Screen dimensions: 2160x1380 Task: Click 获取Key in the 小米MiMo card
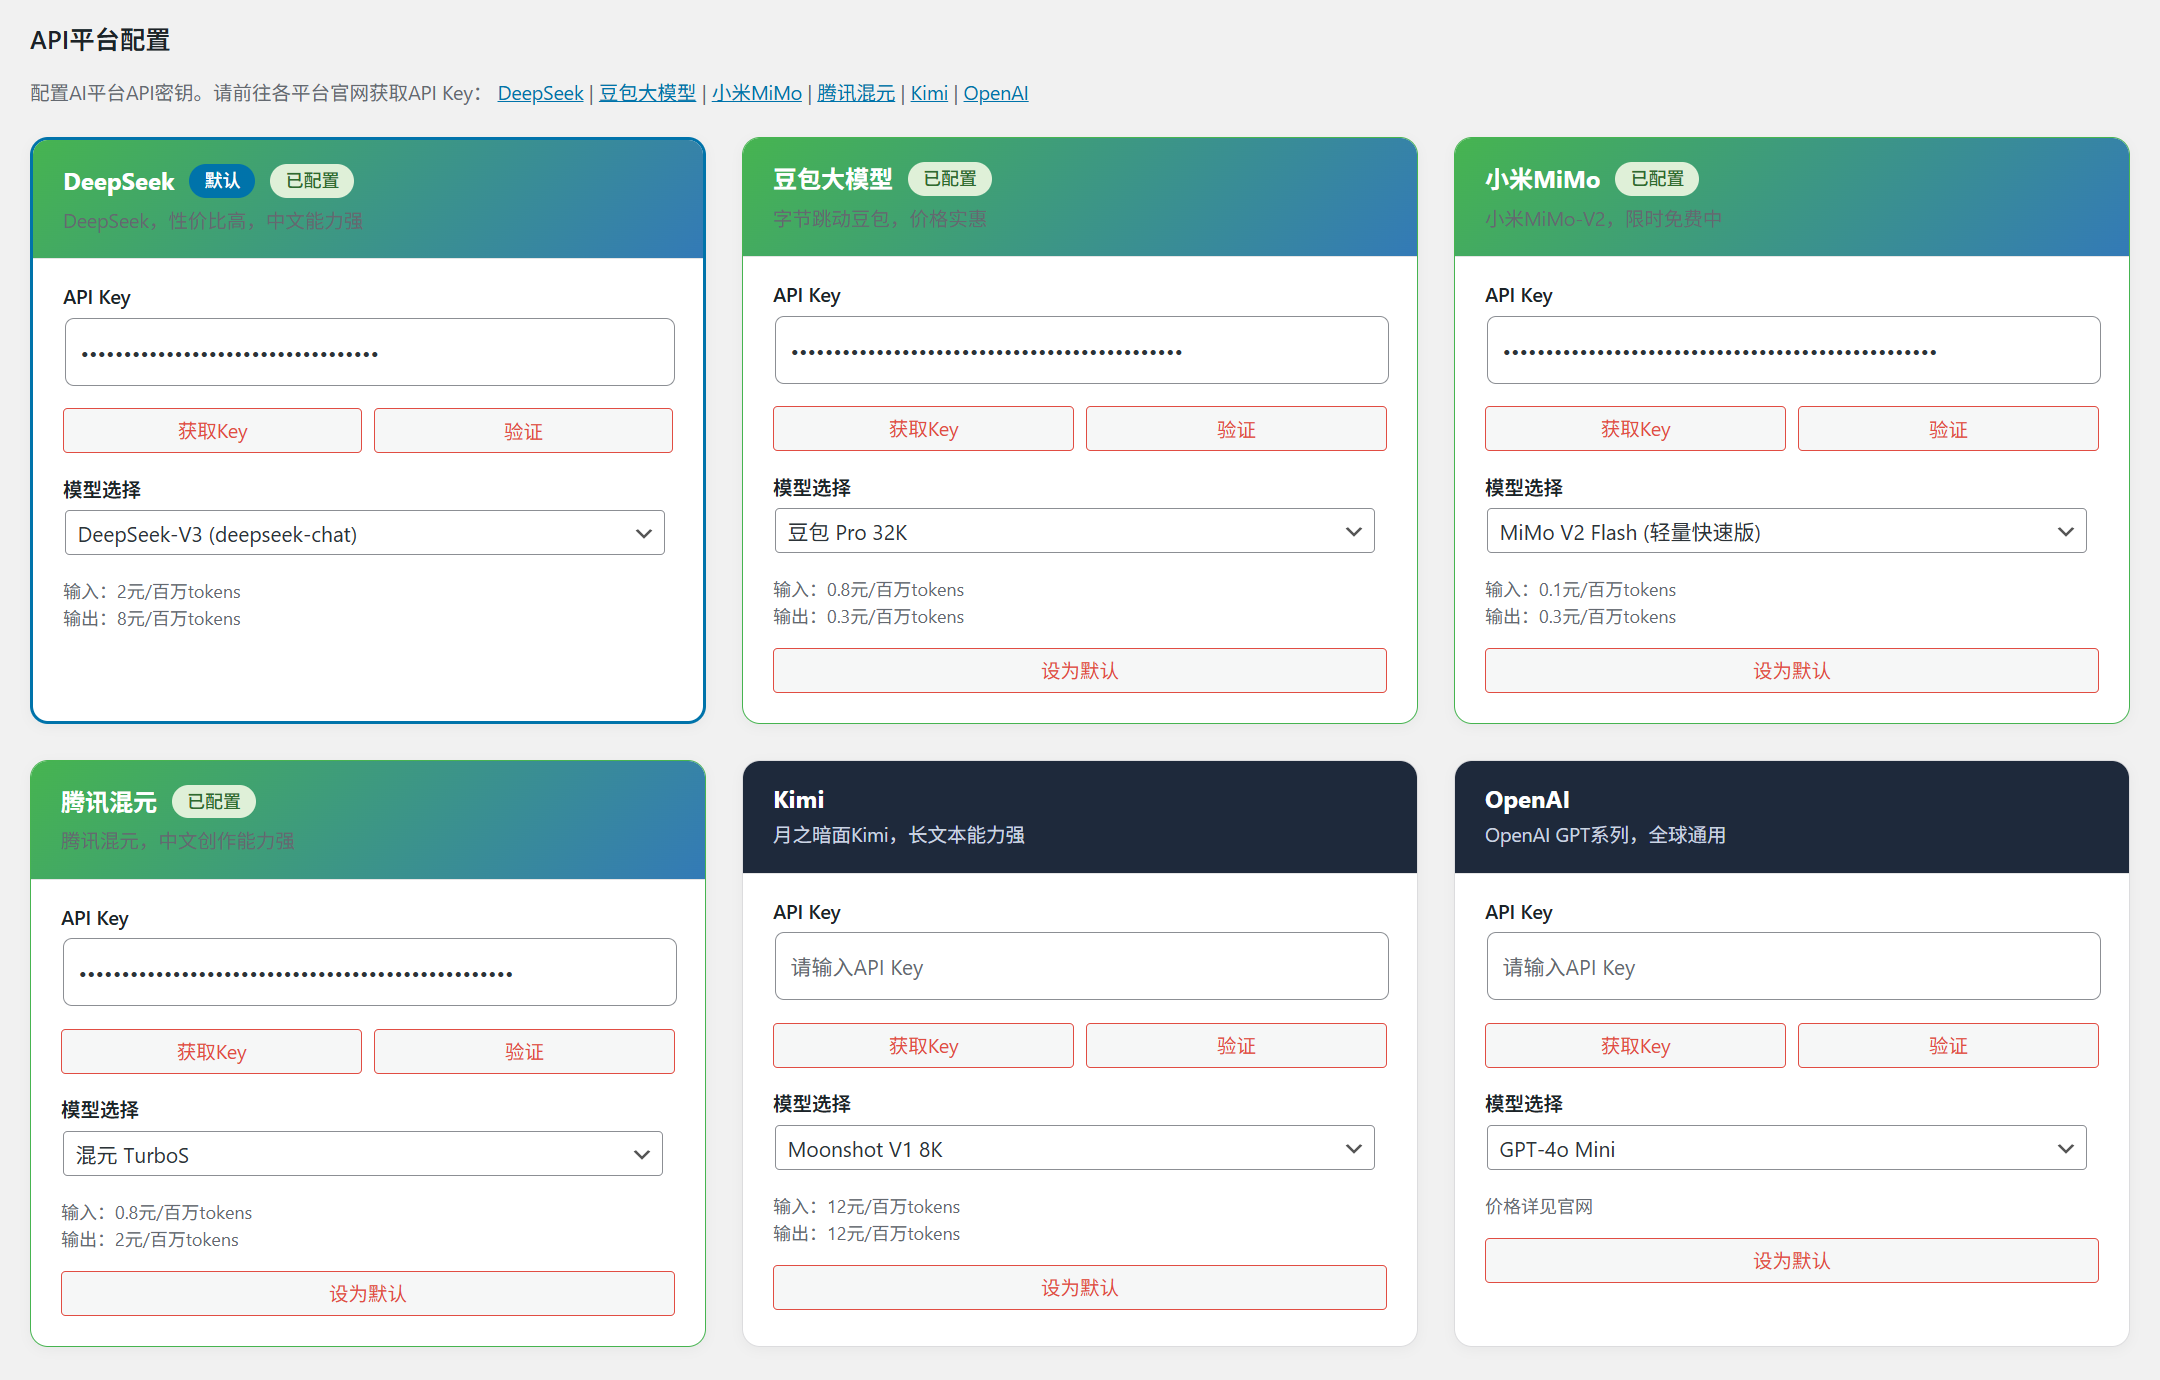click(x=1636, y=429)
